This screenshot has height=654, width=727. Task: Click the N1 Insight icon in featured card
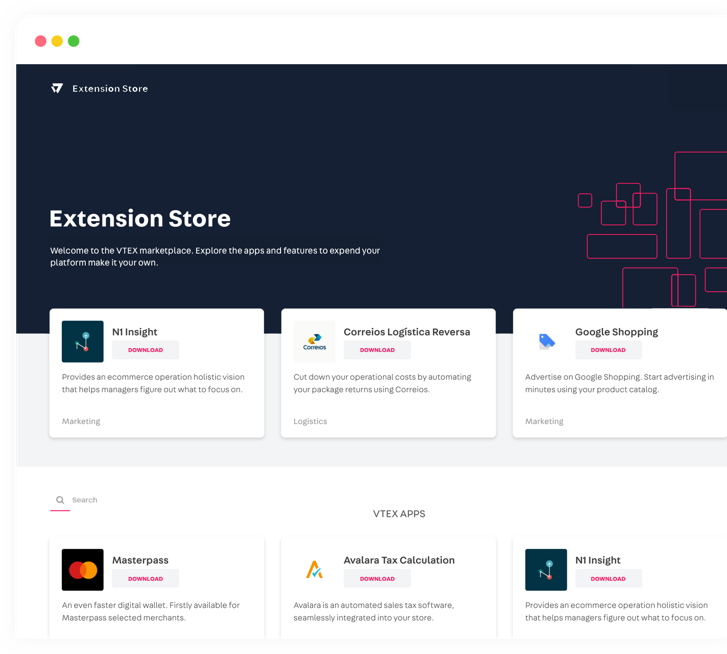click(x=83, y=341)
